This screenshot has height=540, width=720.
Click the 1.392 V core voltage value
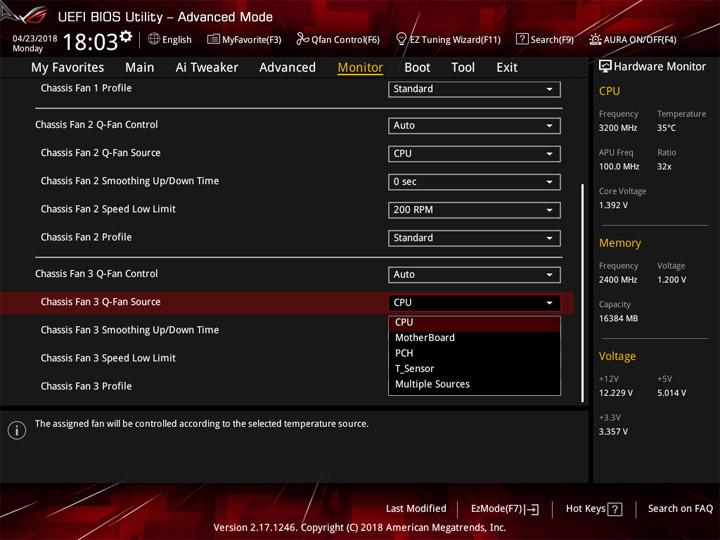[613, 205]
